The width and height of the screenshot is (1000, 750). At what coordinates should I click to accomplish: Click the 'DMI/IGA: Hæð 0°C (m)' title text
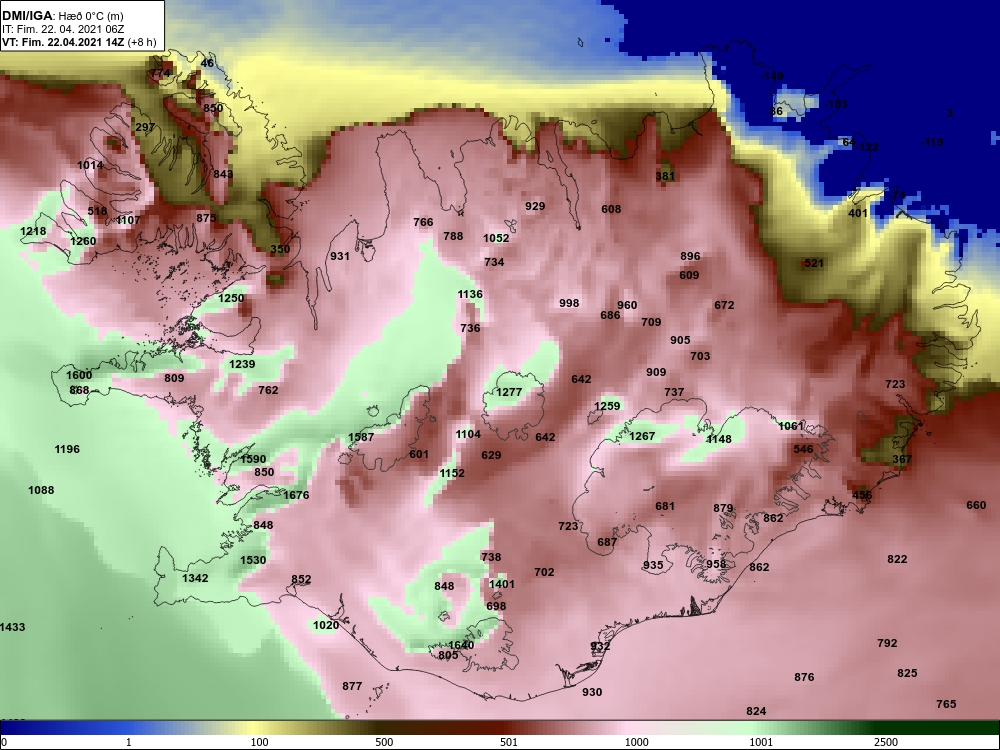pos(63,16)
